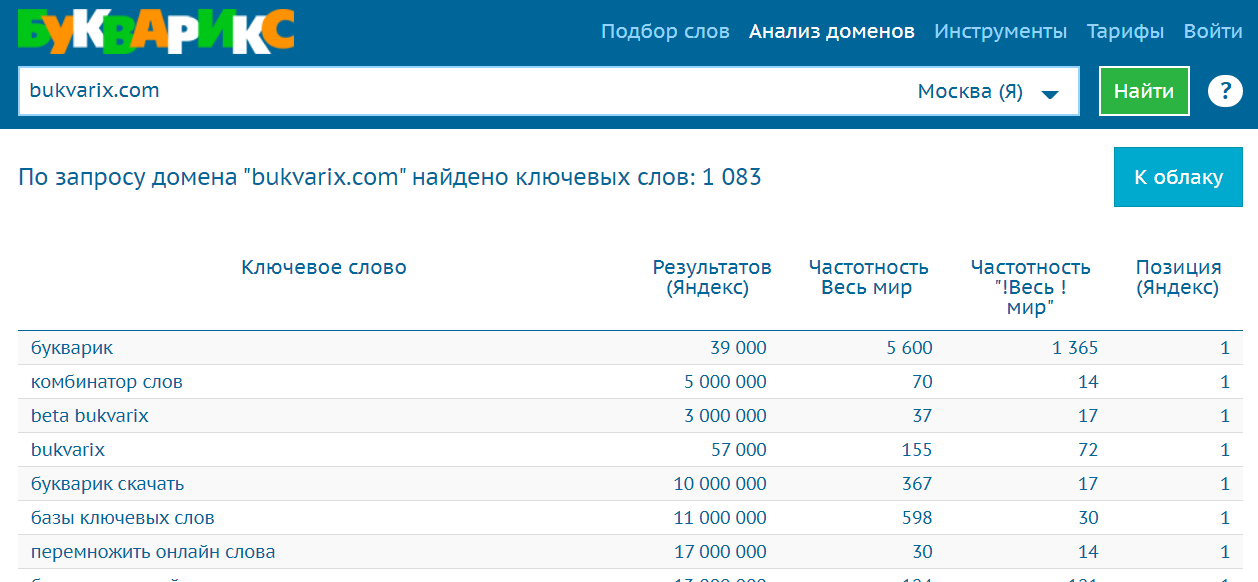Select the Войти login link
The height and width of the screenshot is (582, 1258).
(1213, 31)
